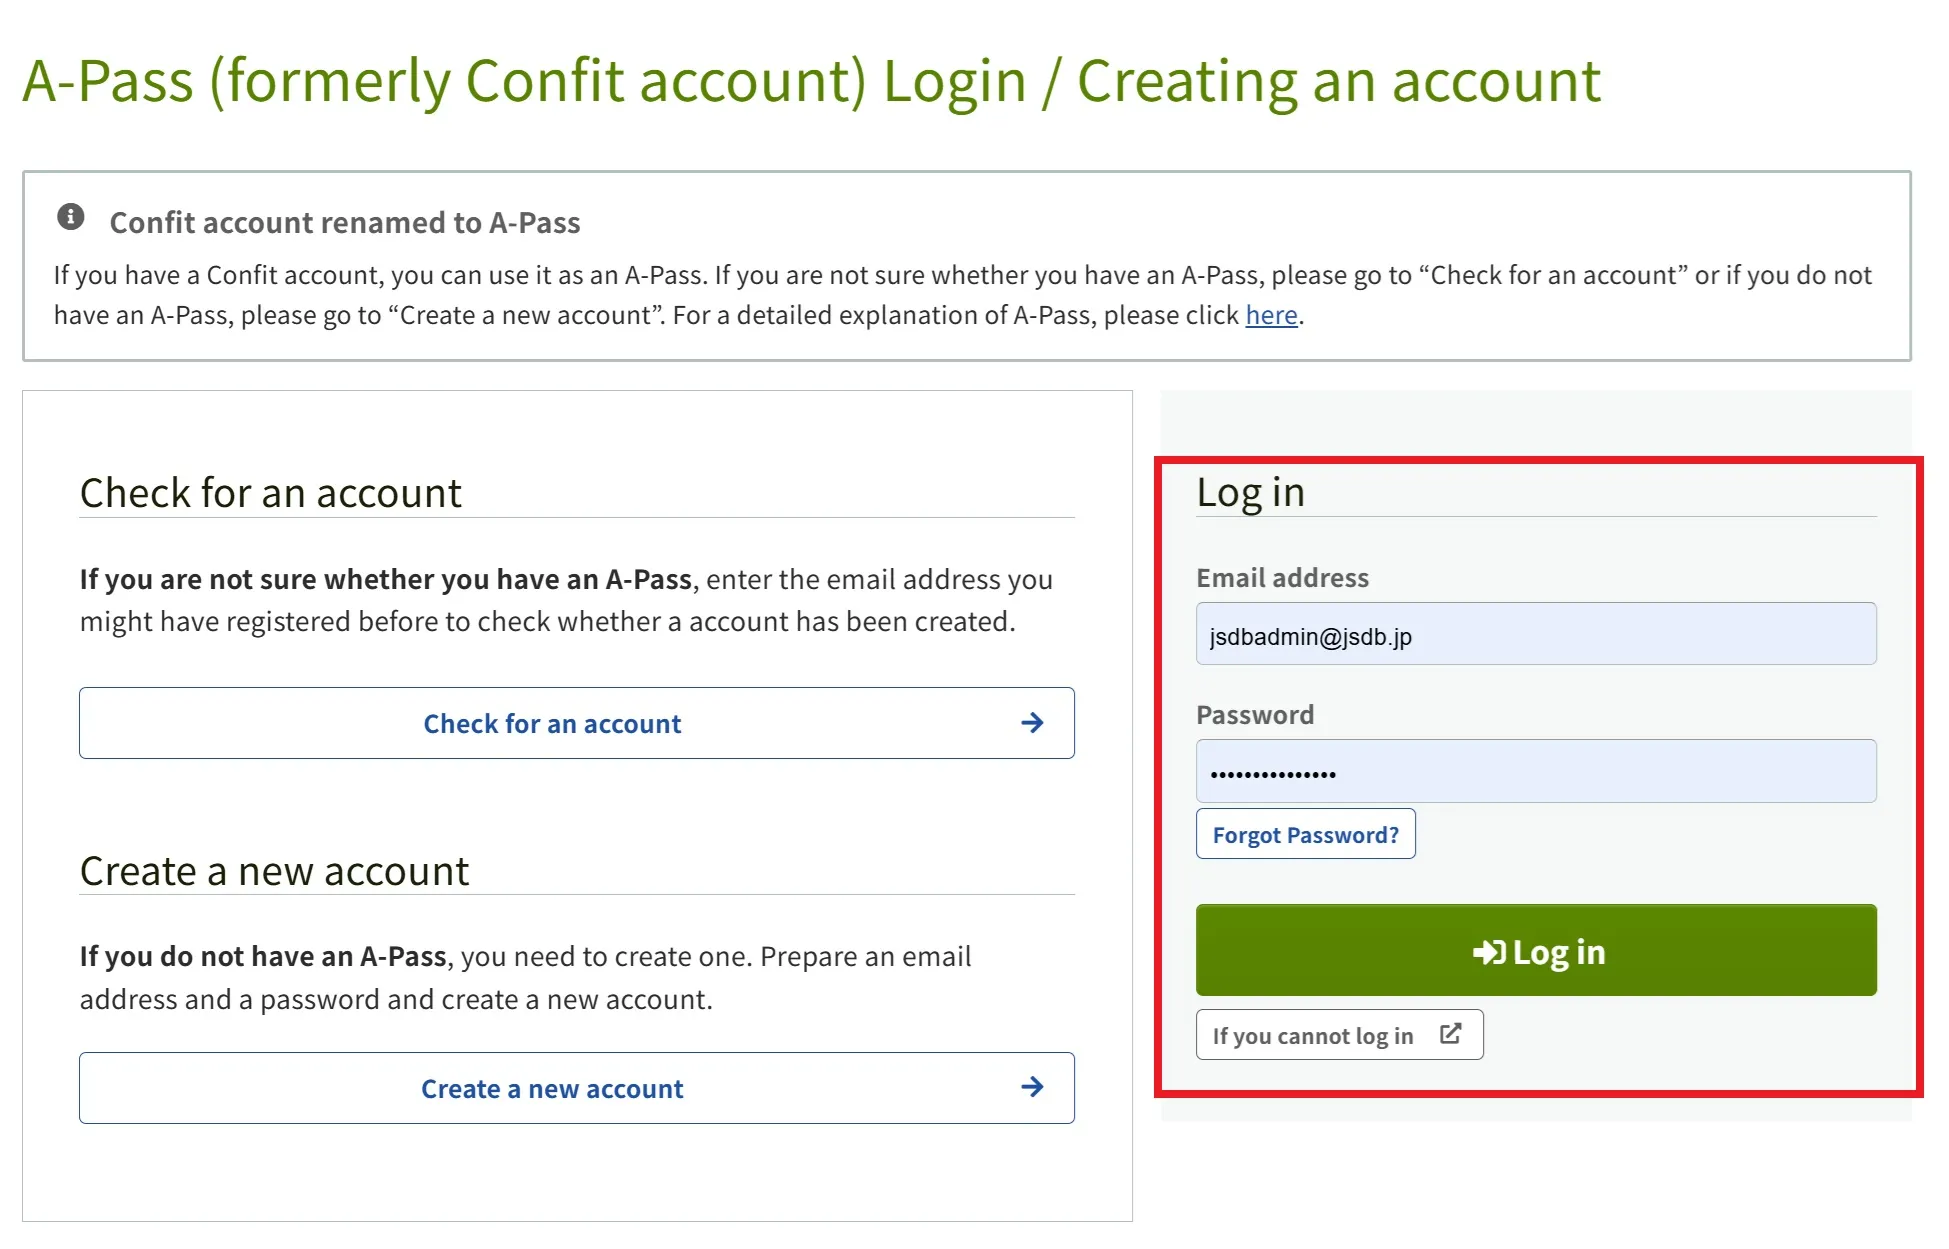Viewport: 1949px width, 1249px height.
Task: Click the Check for an account heading
Action: (x=271, y=493)
